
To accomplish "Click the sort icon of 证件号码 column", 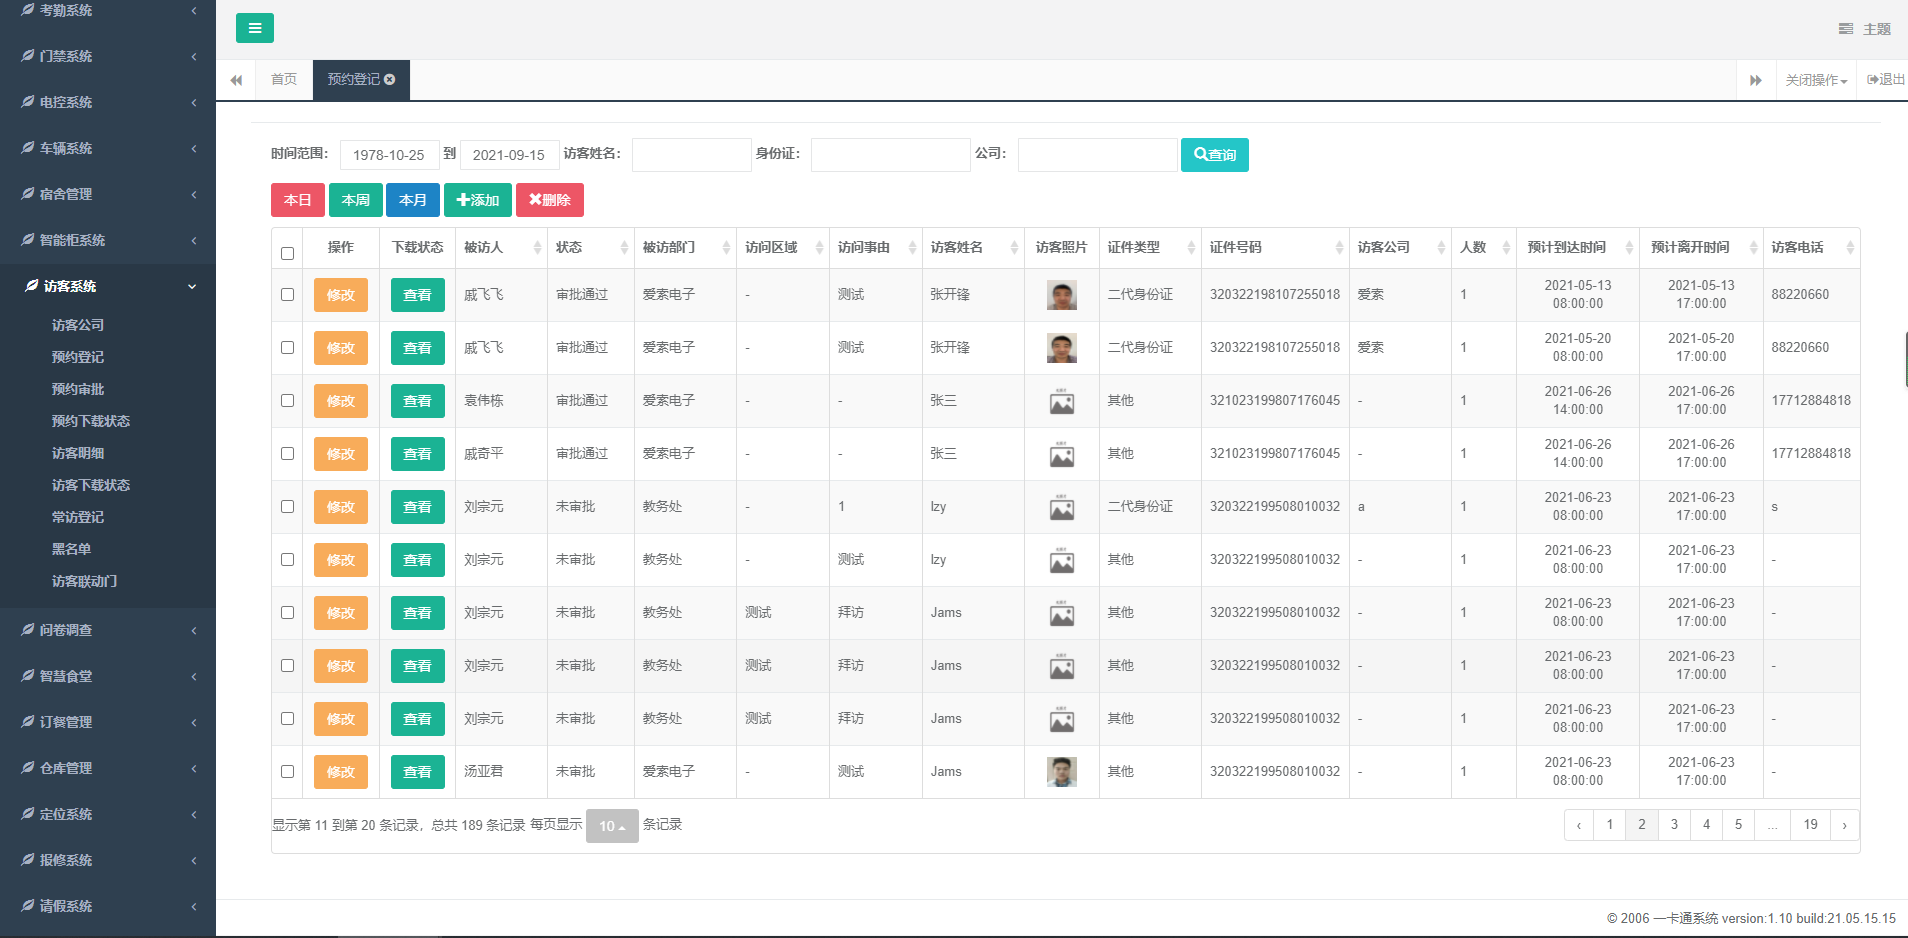I will 1339,248.
